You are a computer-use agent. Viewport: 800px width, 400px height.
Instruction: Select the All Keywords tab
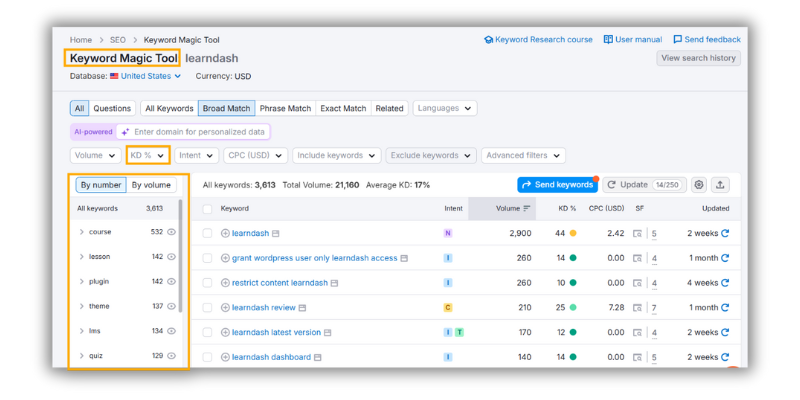(x=169, y=108)
